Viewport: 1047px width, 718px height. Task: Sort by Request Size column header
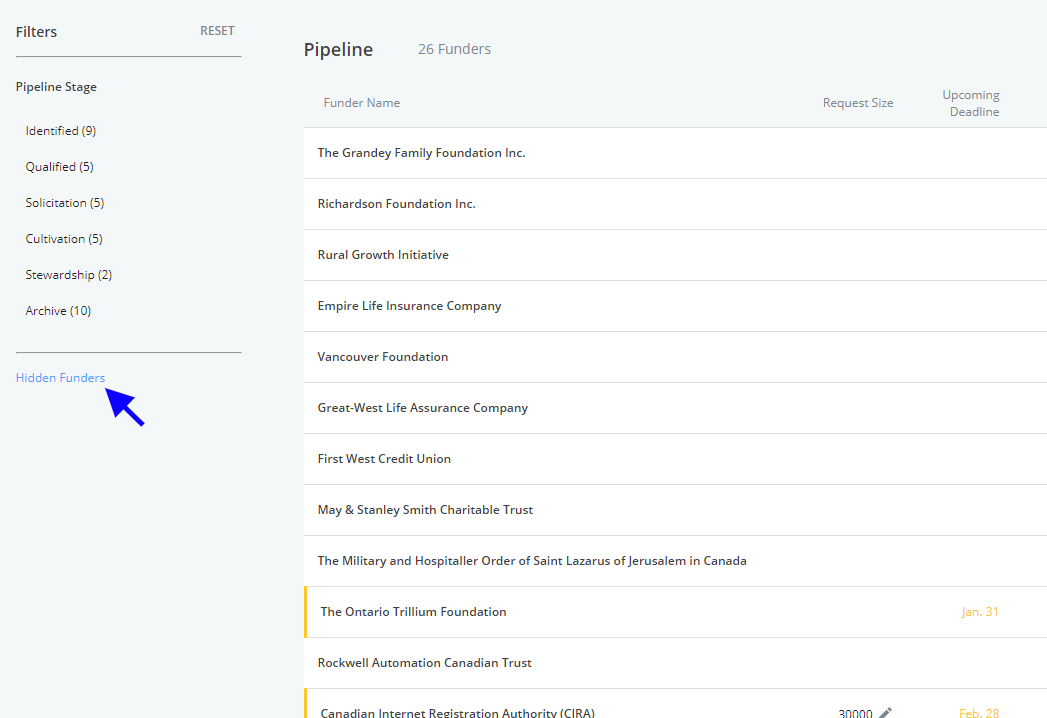(858, 103)
